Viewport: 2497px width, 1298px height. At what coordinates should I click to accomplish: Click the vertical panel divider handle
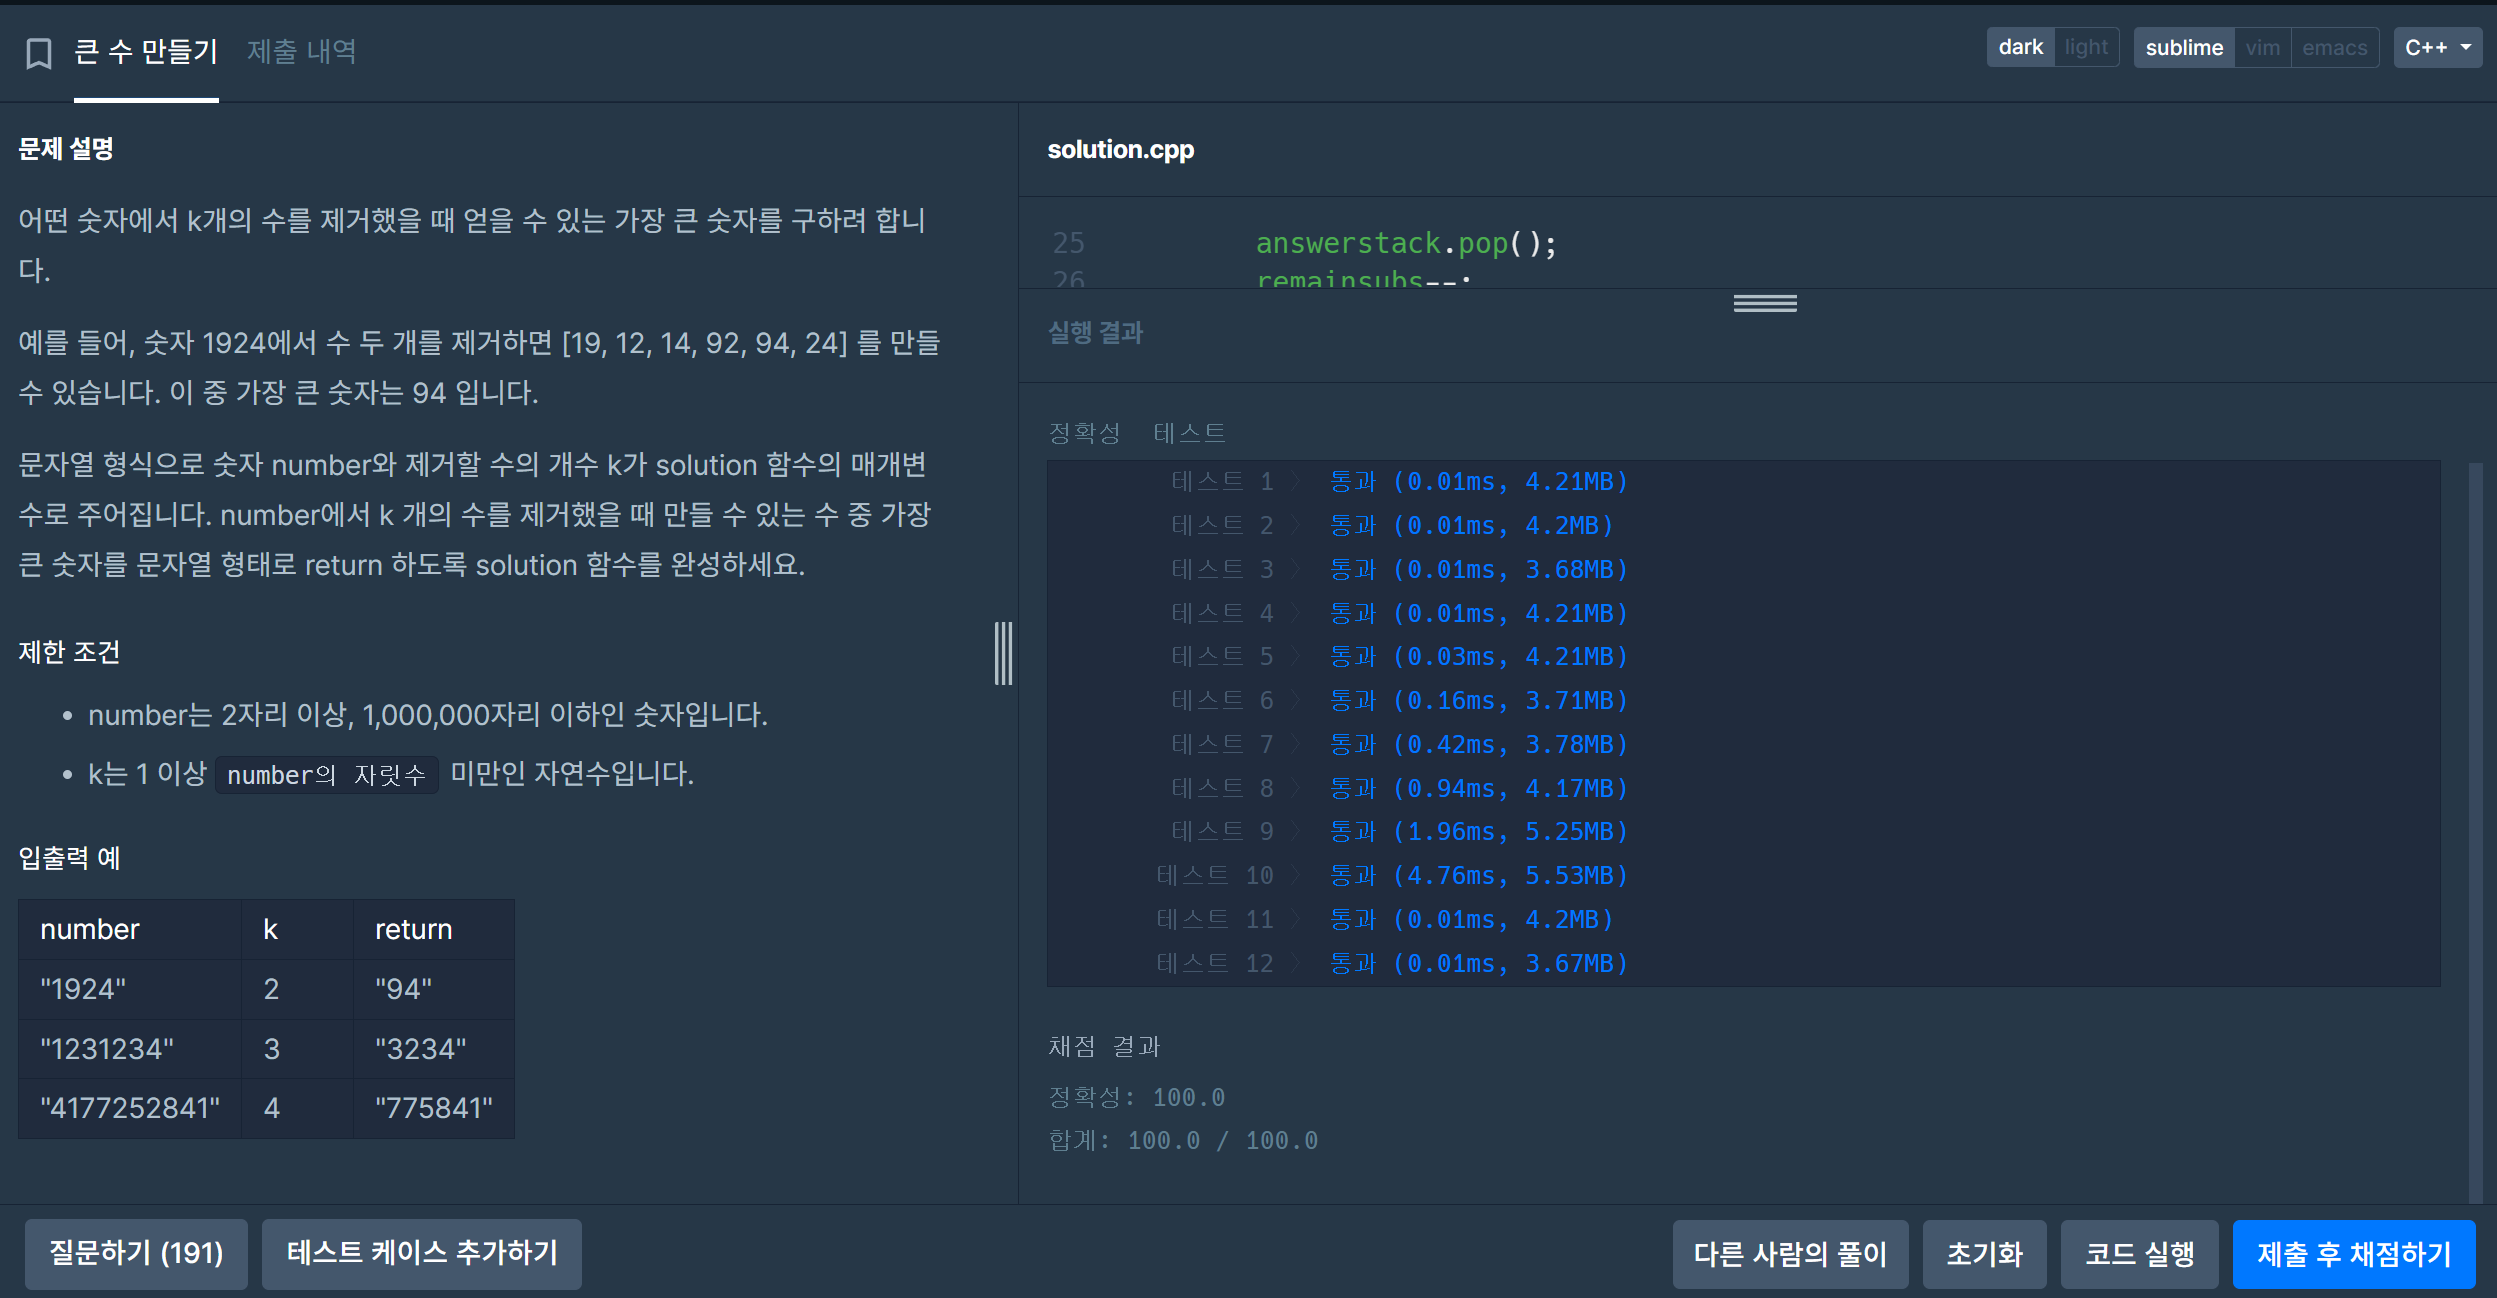[1003, 653]
